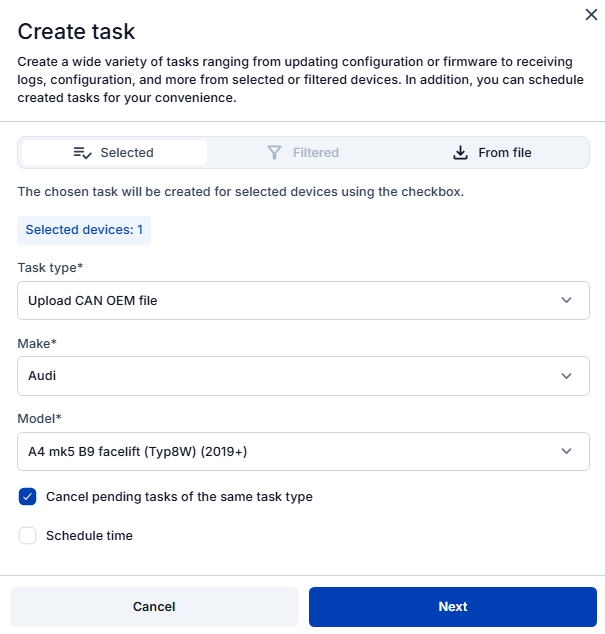Screen dimensions: 605x634
Task: Click the A4 mk5 B9 facelift model text
Action: (137, 452)
